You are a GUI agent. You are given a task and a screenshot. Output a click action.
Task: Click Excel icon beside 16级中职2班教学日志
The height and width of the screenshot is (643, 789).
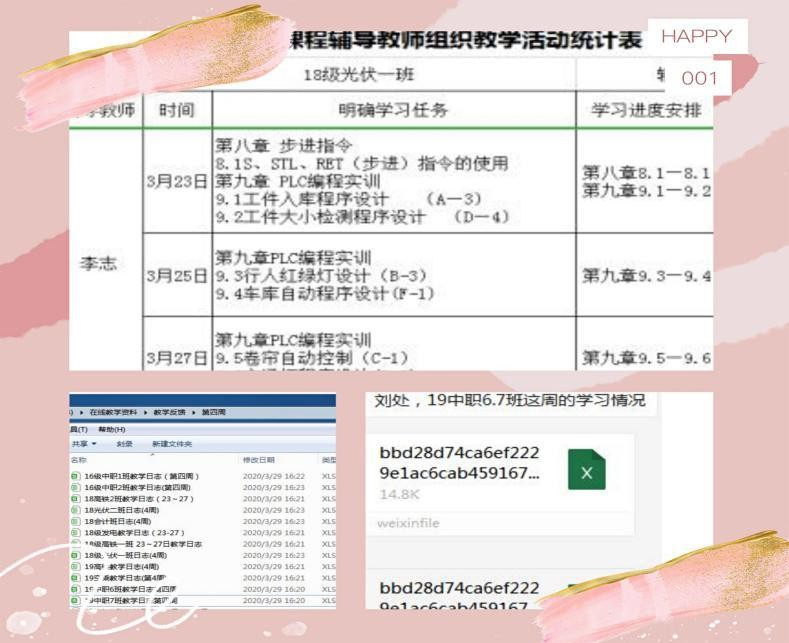coord(76,487)
